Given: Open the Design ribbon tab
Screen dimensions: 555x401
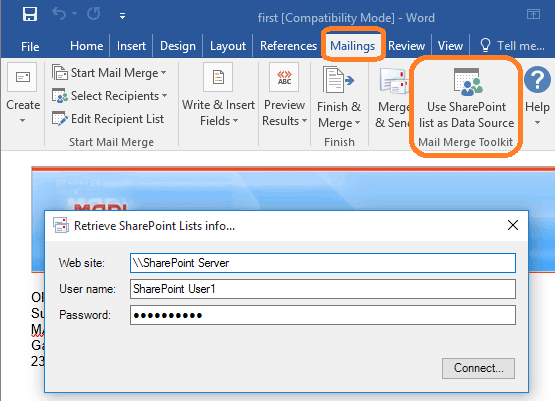Looking at the screenshot, I should (x=178, y=46).
